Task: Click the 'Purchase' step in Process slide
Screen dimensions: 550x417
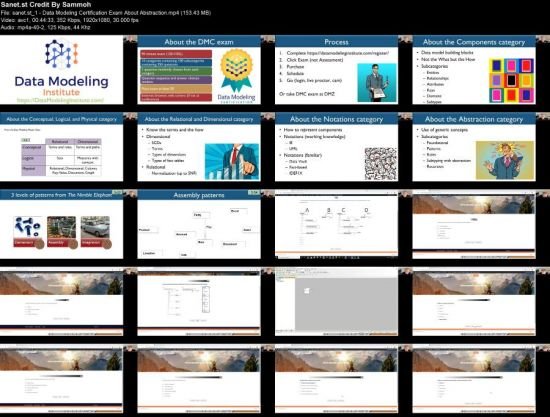Action: pos(295,67)
